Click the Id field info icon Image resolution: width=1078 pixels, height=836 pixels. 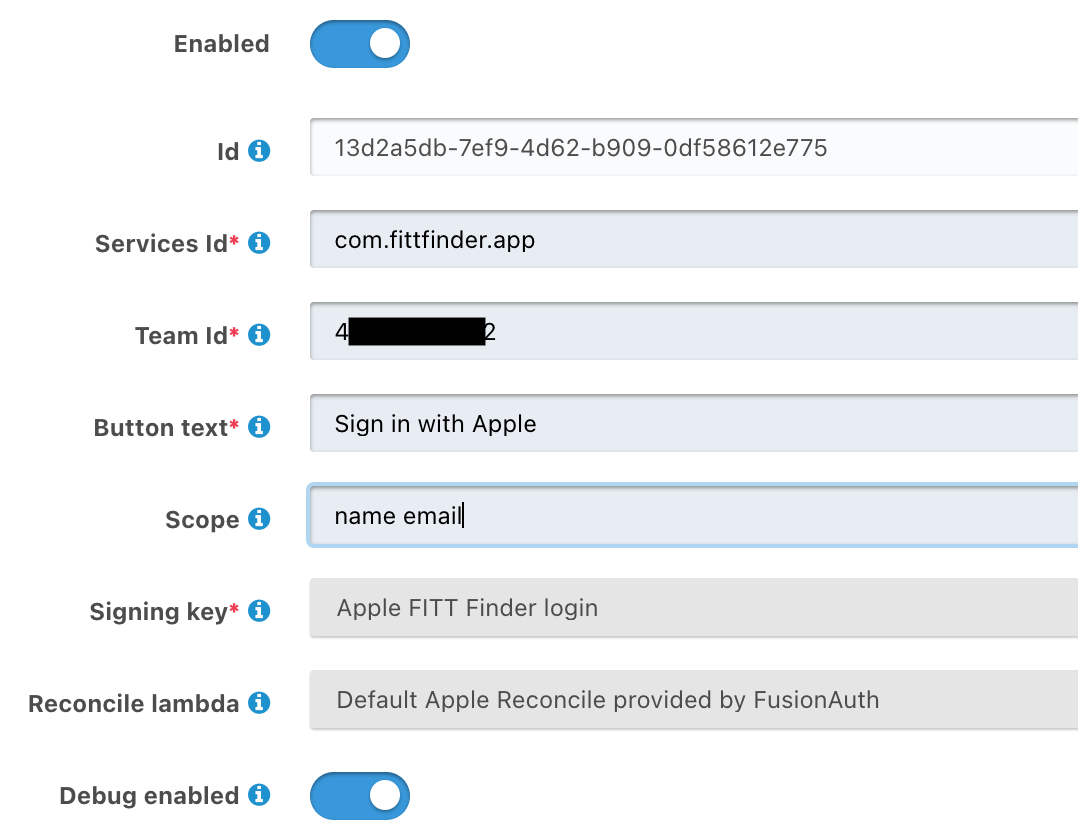[259, 151]
